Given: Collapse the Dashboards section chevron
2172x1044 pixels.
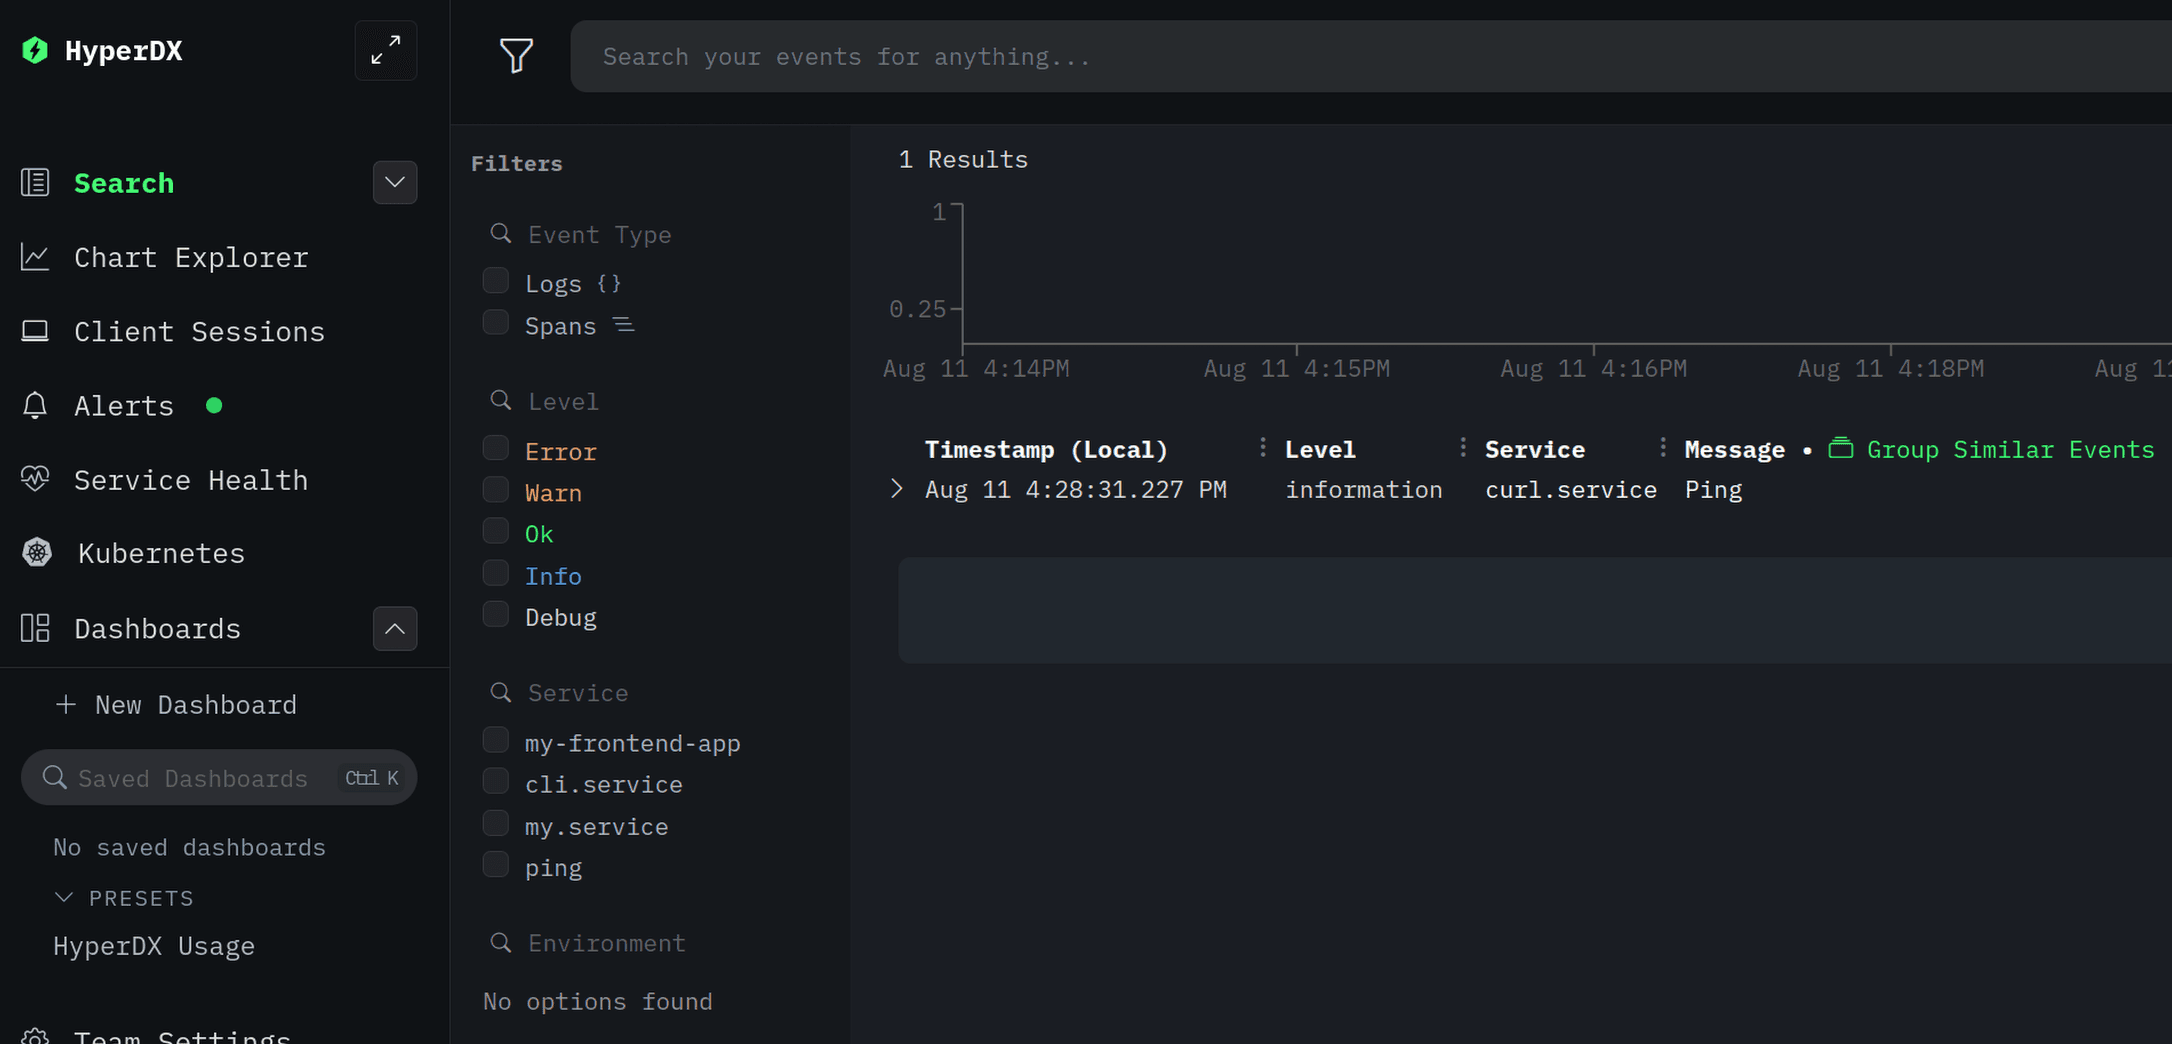Looking at the screenshot, I should [x=395, y=629].
